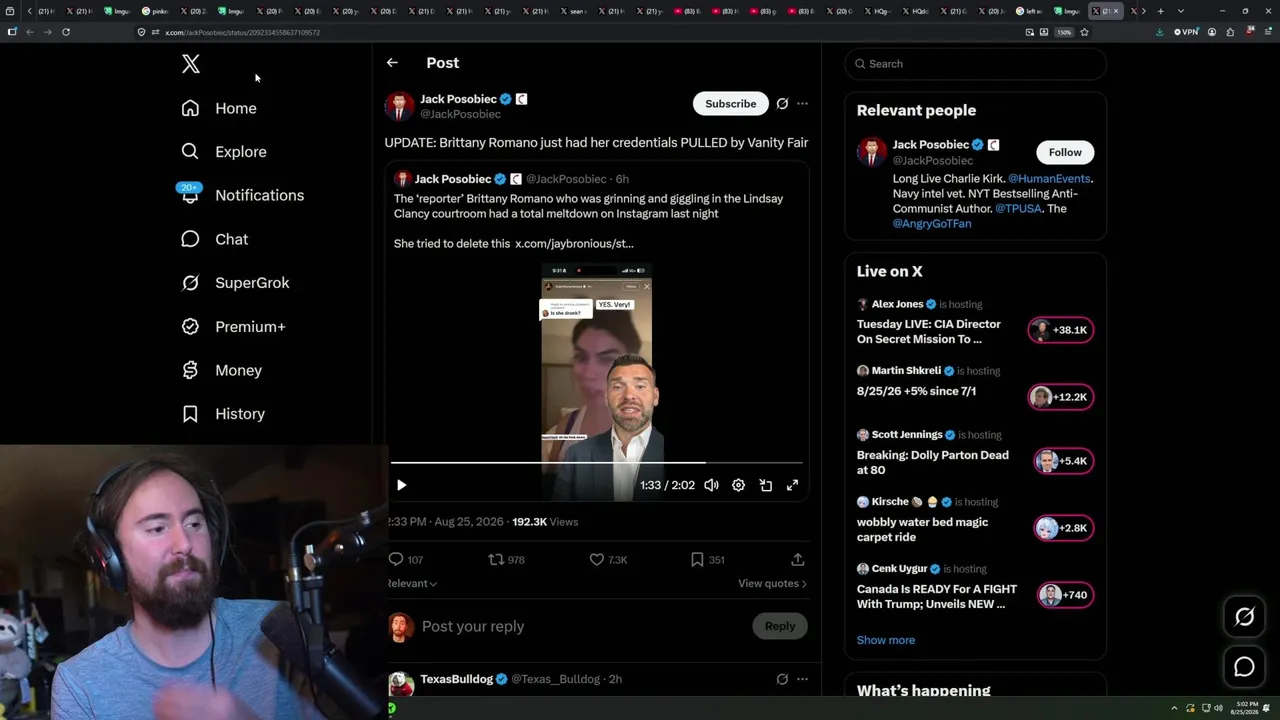Screen dimensions: 1280x720
Task: Follow Jack Posobiec in Relevant people
Action: (x=1065, y=152)
